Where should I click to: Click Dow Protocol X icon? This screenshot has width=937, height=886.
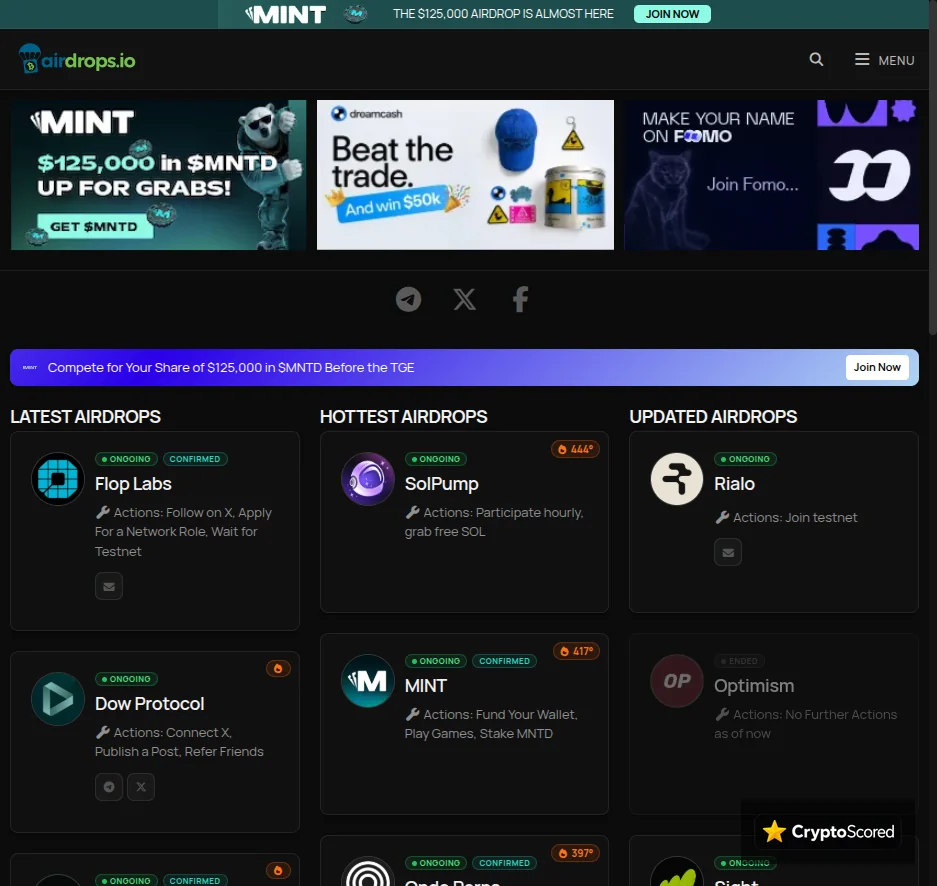(x=141, y=787)
